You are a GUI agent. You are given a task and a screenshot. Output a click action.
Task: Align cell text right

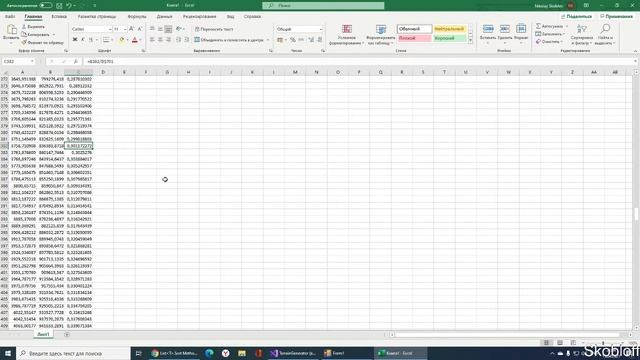tap(168, 40)
